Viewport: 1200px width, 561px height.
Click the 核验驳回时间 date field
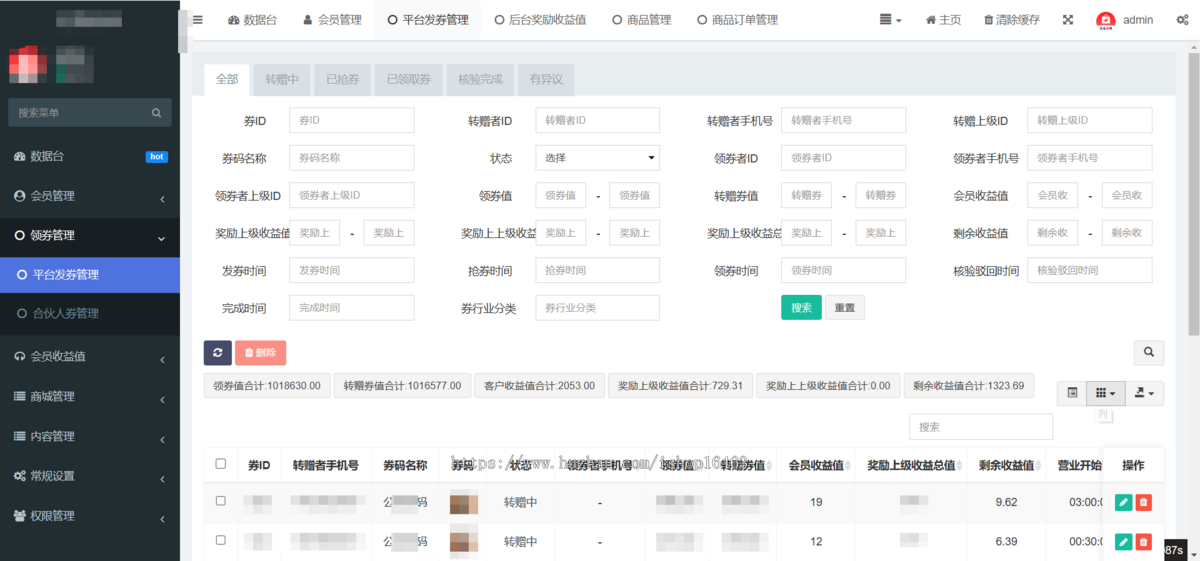pos(1089,270)
